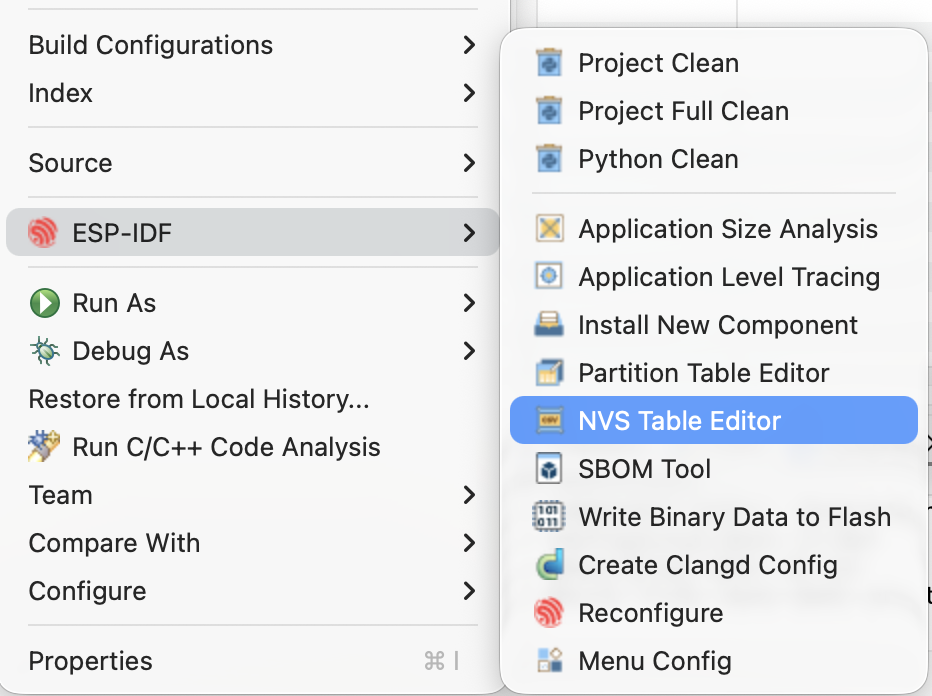Open Properties at the menu bottom
The width and height of the screenshot is (932, 696).
(90, 661)
